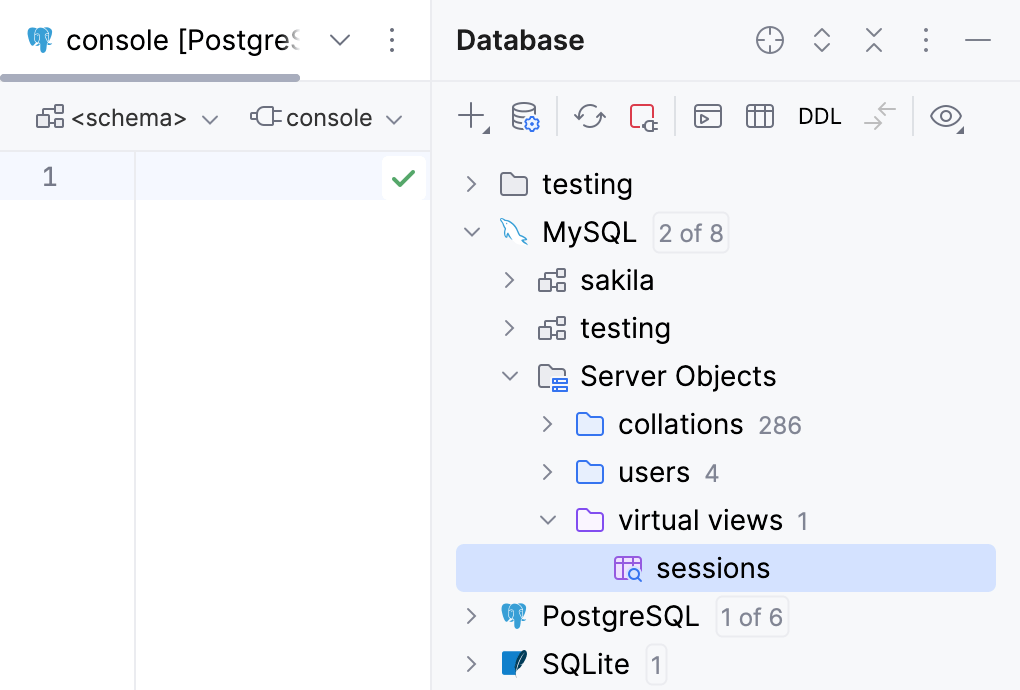Select the sessions virtual view
This screenshot has height=690, width=1020.
click(713, 567)
